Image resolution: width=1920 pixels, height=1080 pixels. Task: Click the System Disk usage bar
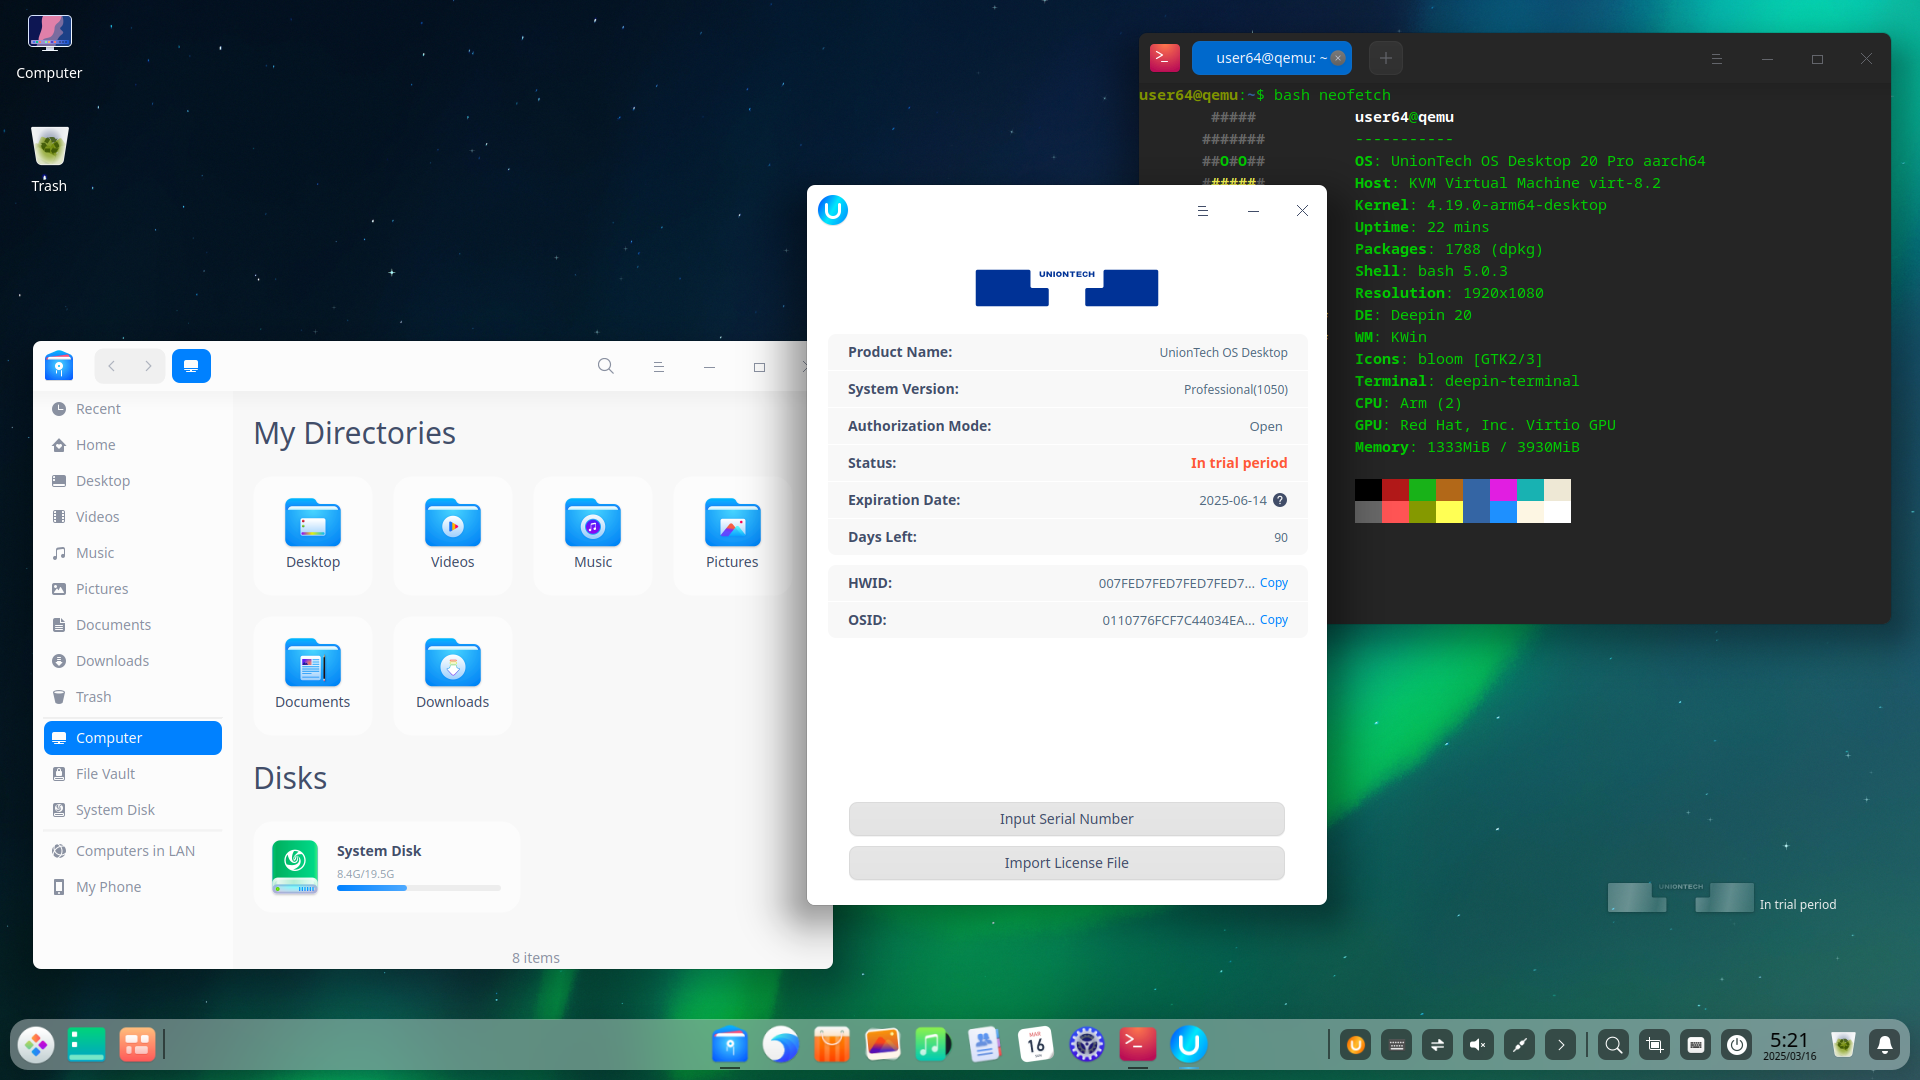(x=418, y=888)
